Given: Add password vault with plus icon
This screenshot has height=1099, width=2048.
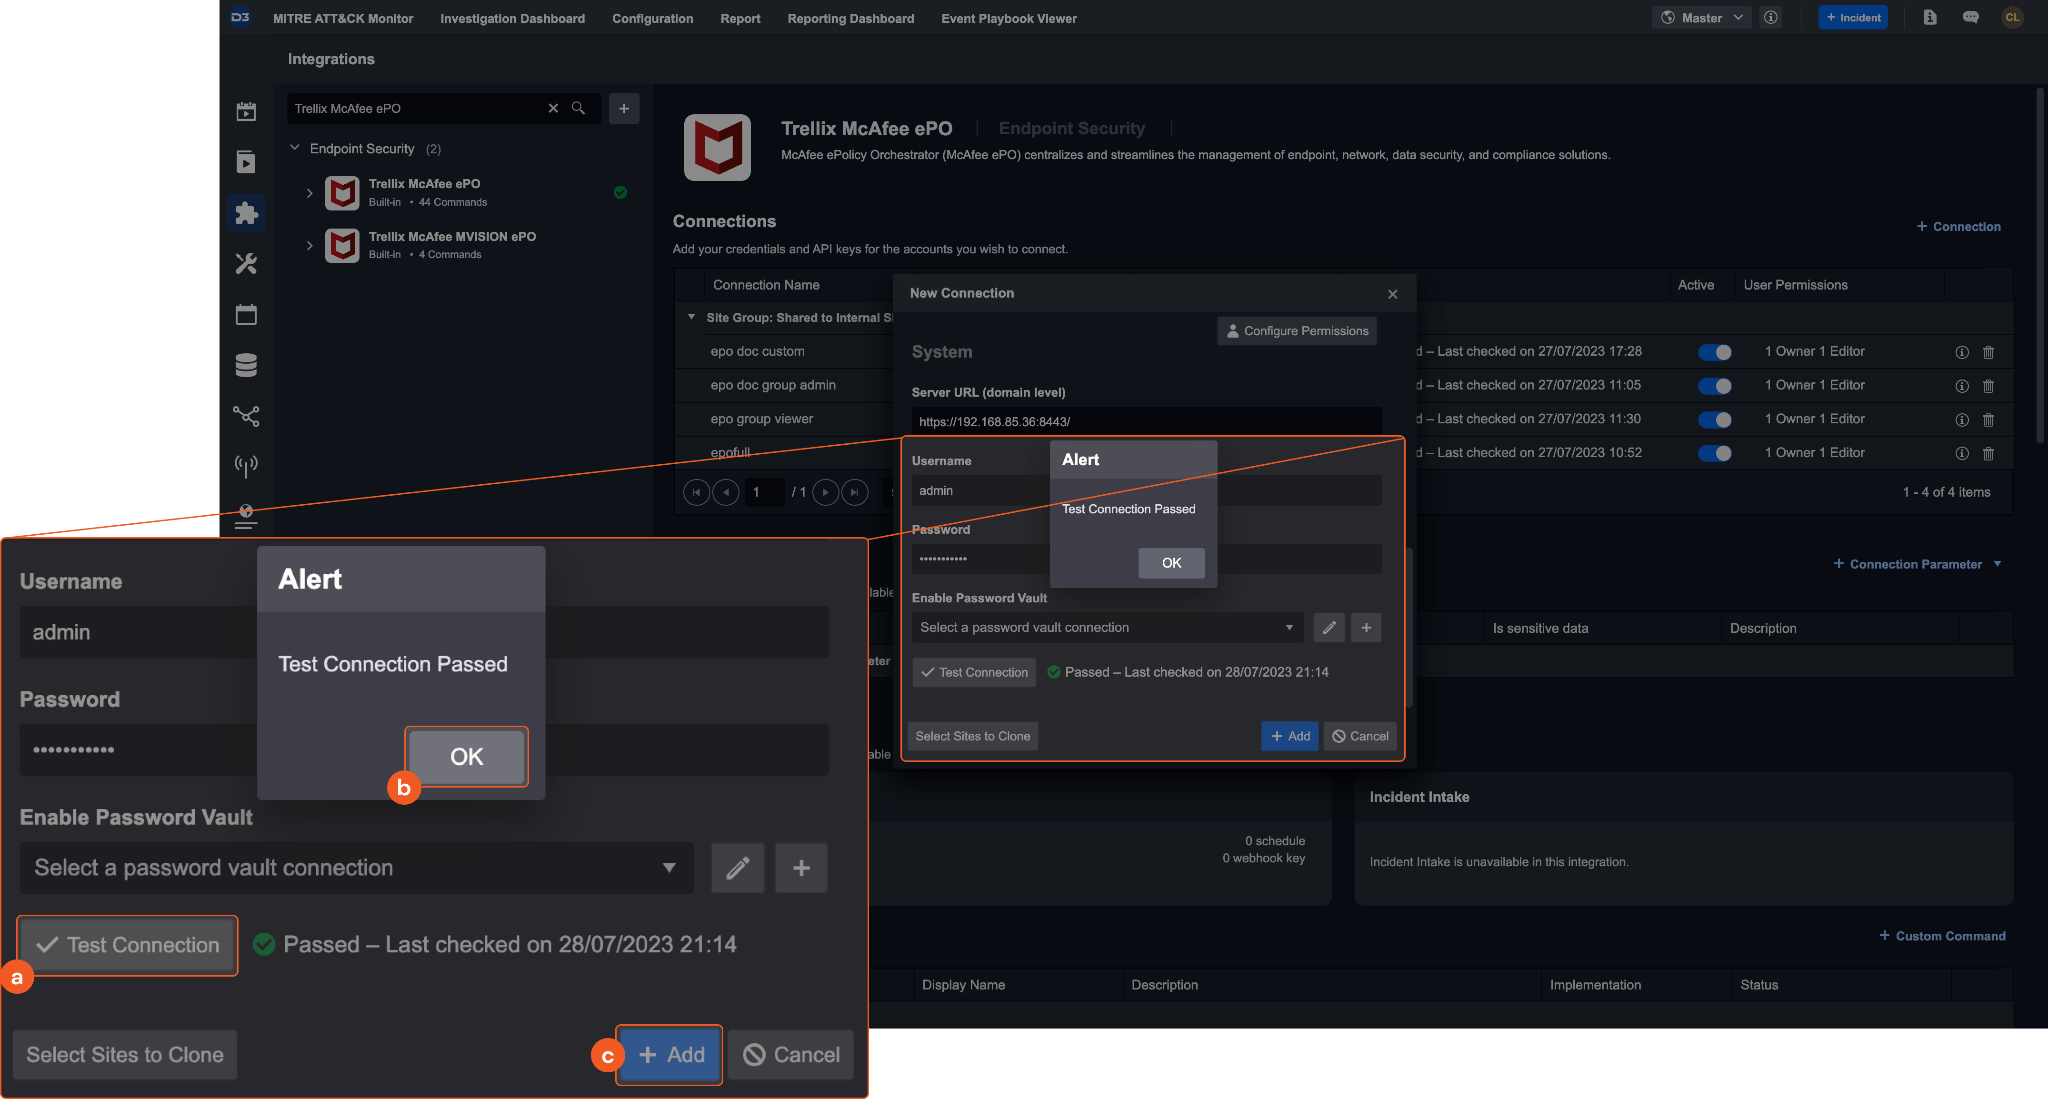Looking at the screenshot, I should (1366, 628).
